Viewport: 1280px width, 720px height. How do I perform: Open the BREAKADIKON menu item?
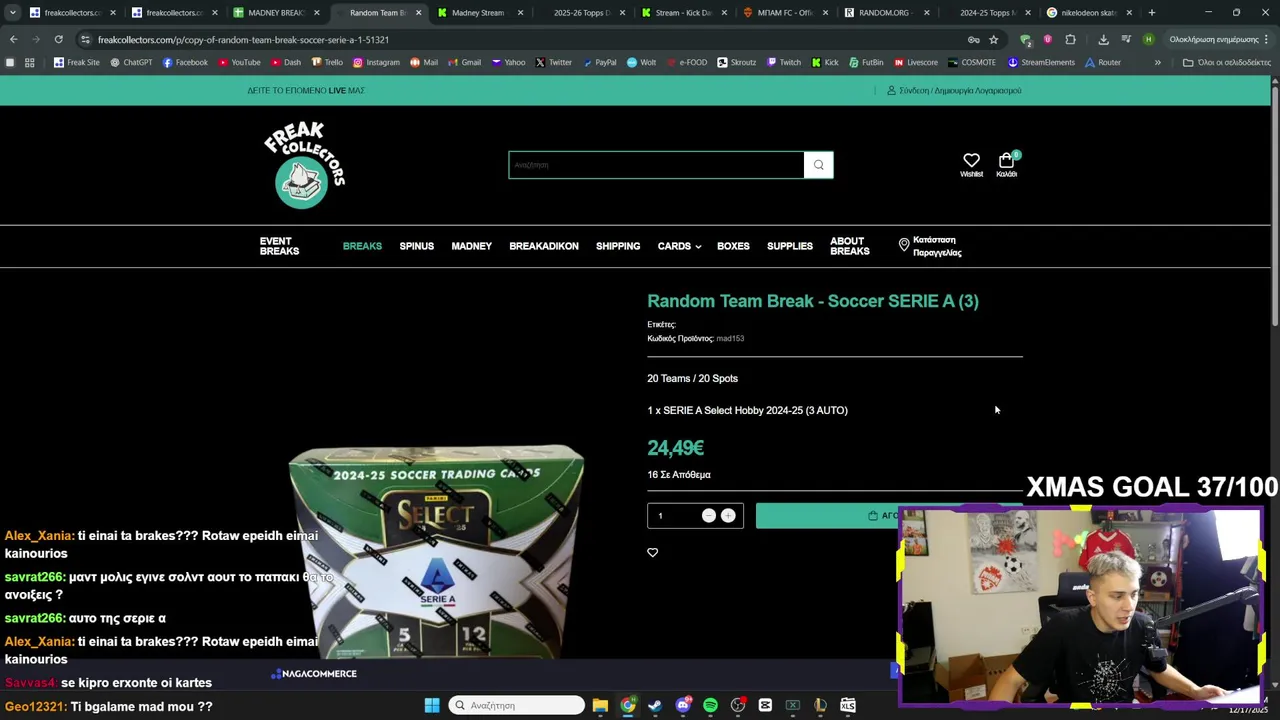pyautogui.click(x=544, y=246)
